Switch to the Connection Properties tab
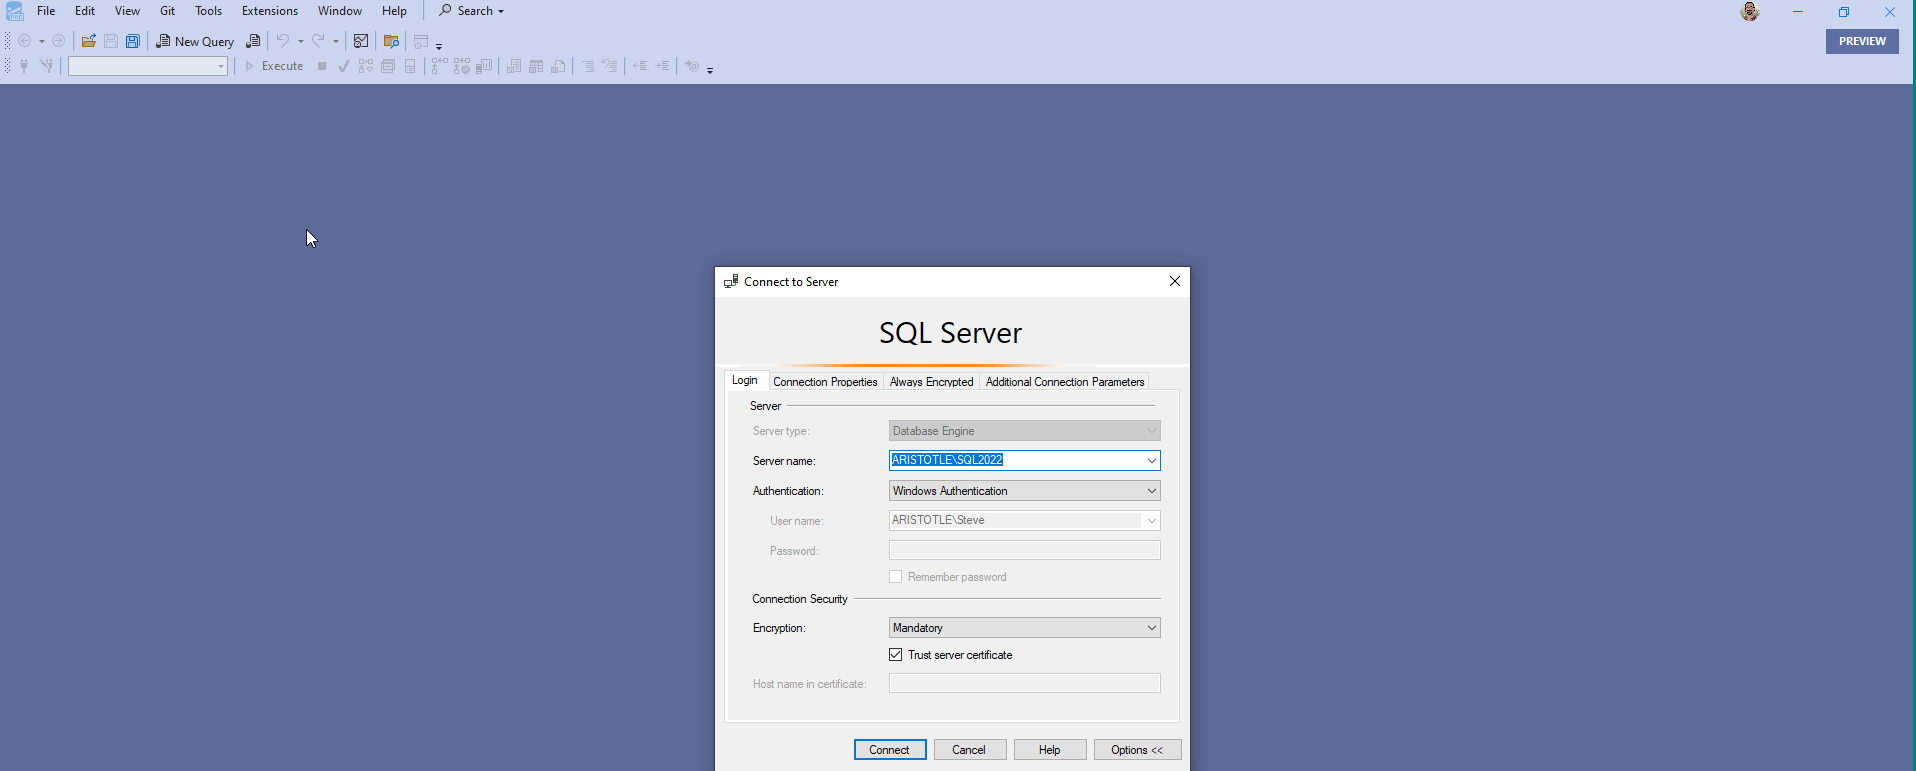1916x771 pixels. pos(825,382)
